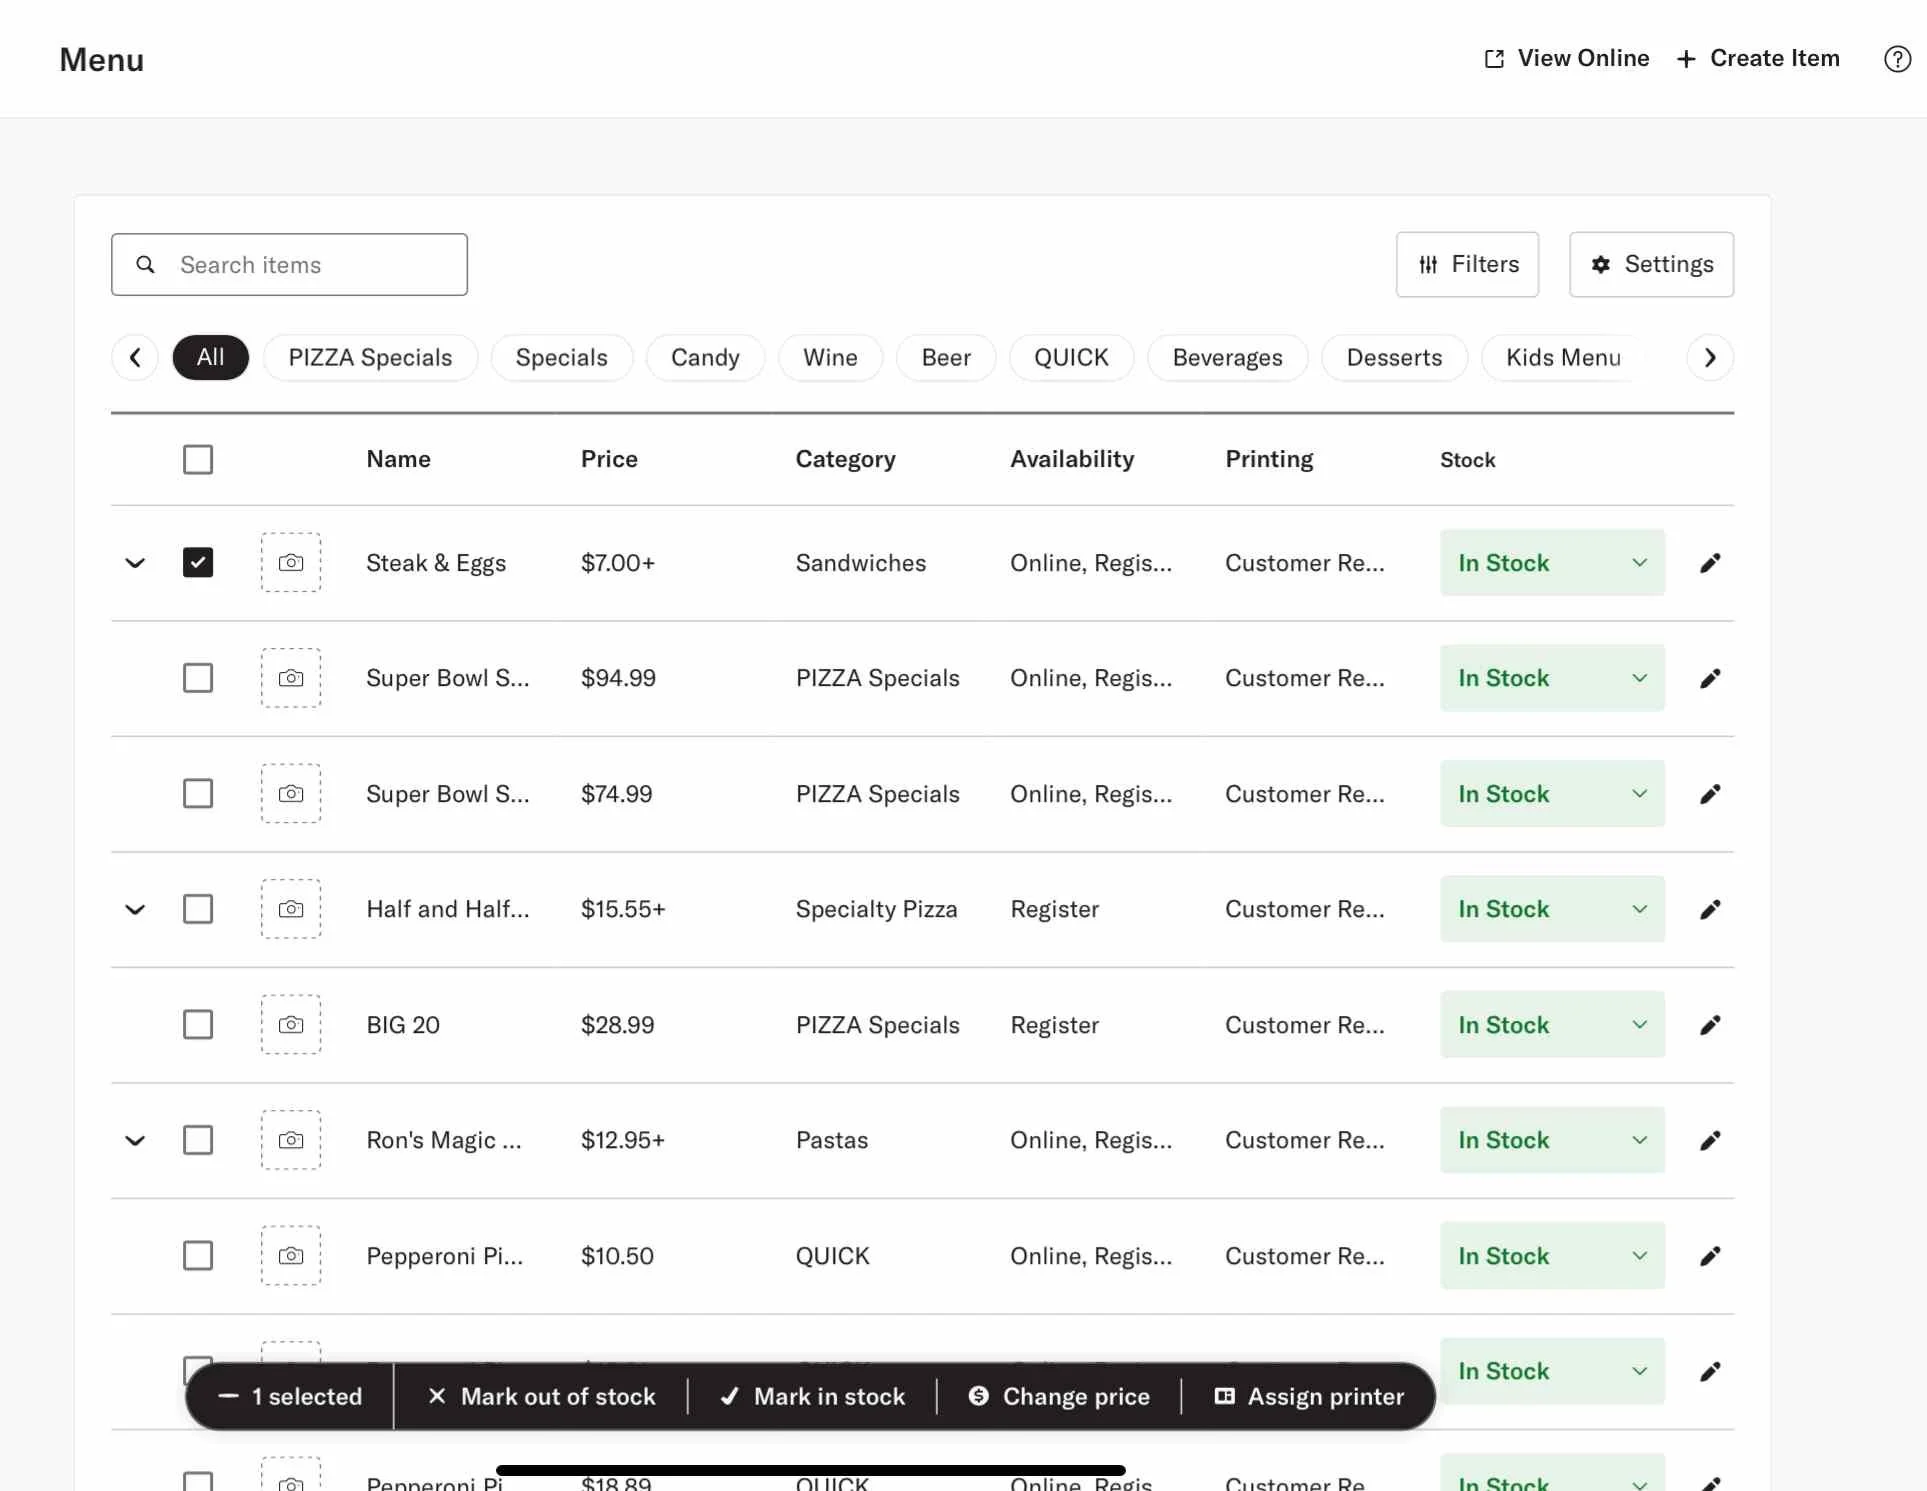Switch to PIZZA Specials category
1927x1491 pixels.
[x=370, y=358]
